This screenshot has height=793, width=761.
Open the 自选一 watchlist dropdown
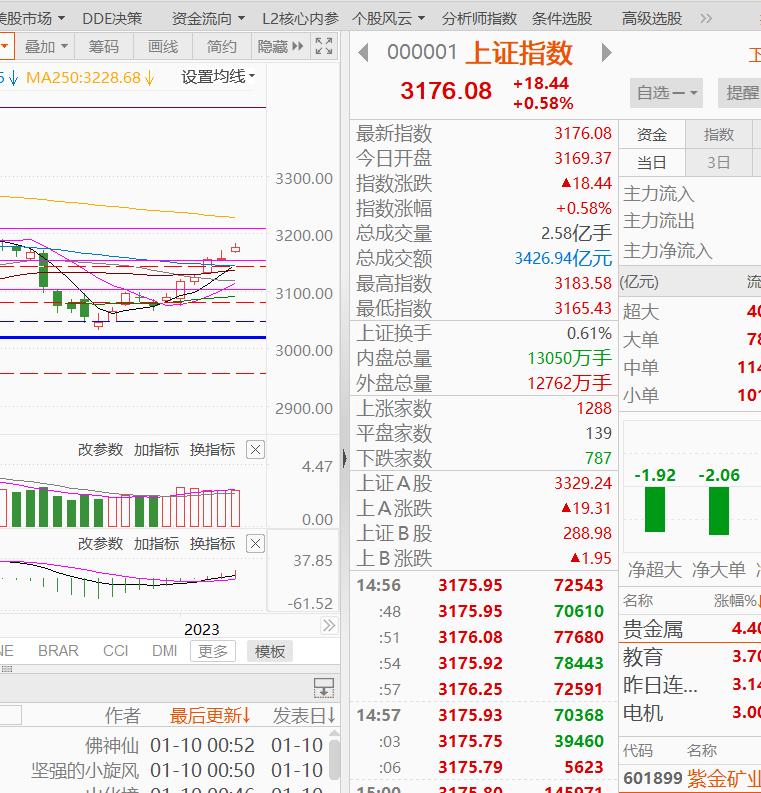[x=666, y=93]
